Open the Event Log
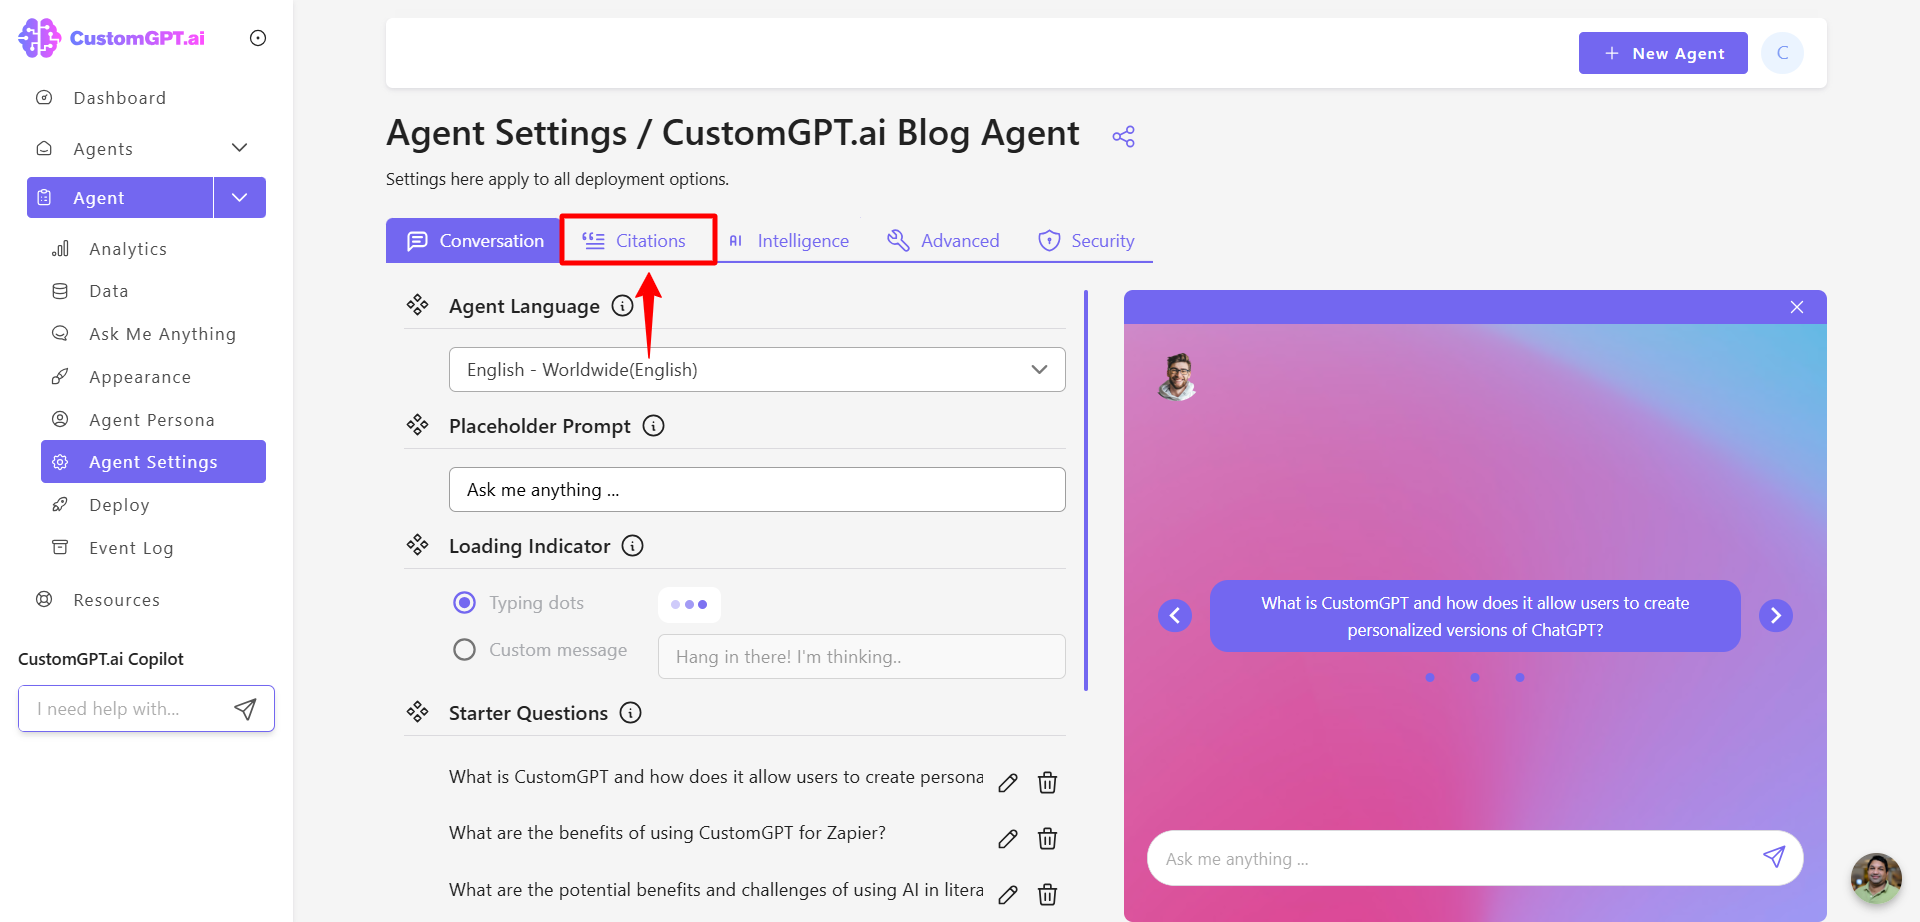1920x922 pixels. pos(131,548)
